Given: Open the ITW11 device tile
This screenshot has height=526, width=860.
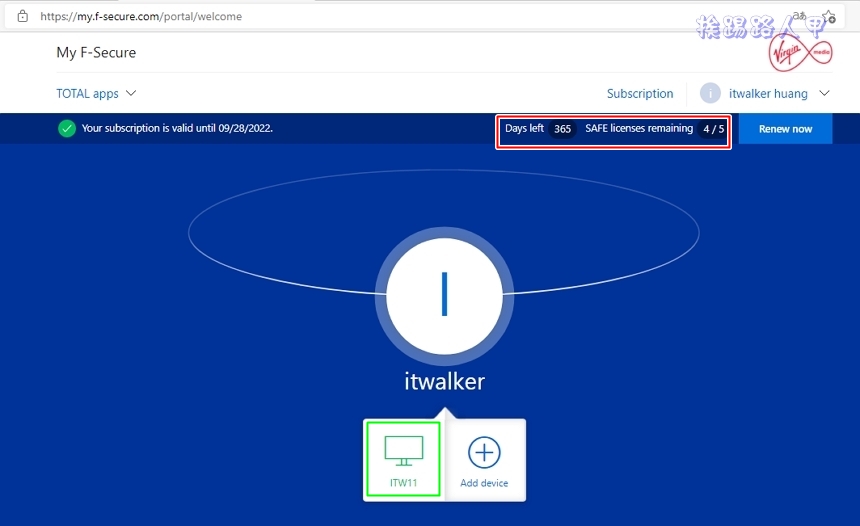Looking at the screenshot, I should [x=404, y=460].
